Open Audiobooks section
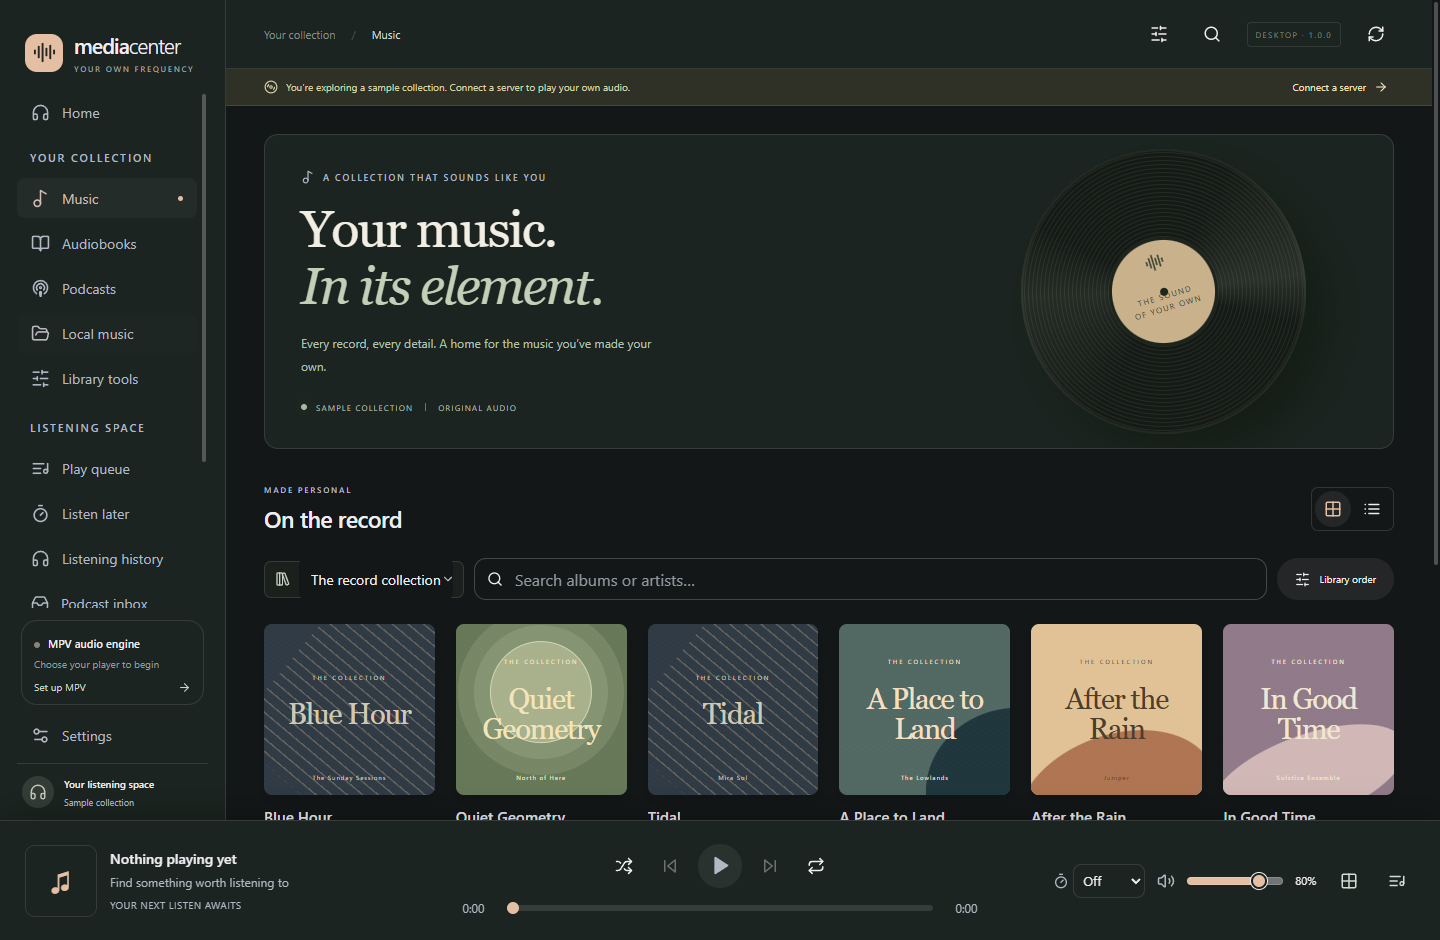 click(107, 244)
